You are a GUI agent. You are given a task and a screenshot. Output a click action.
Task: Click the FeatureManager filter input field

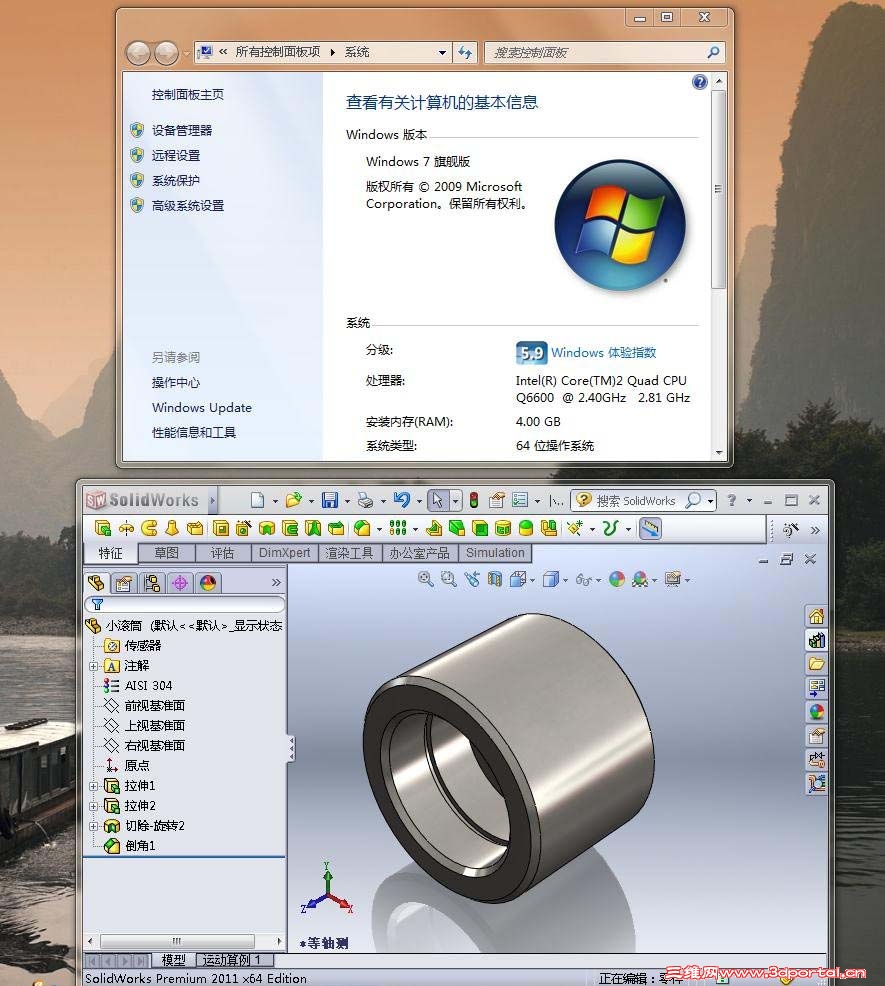pyautogui.click(x=185, y=604)
